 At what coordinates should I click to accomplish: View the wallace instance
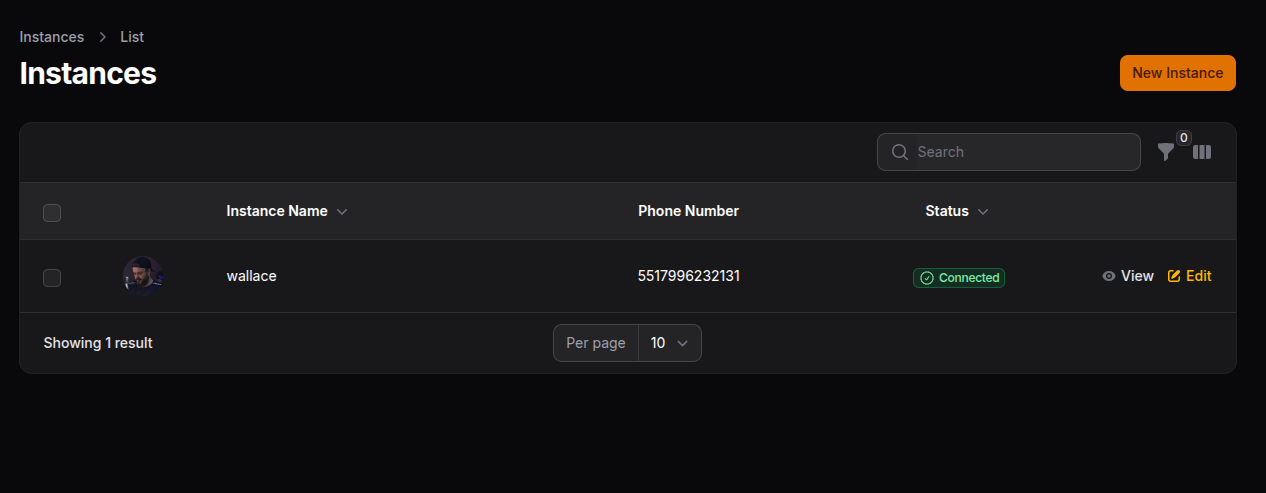coord(1137,276)
